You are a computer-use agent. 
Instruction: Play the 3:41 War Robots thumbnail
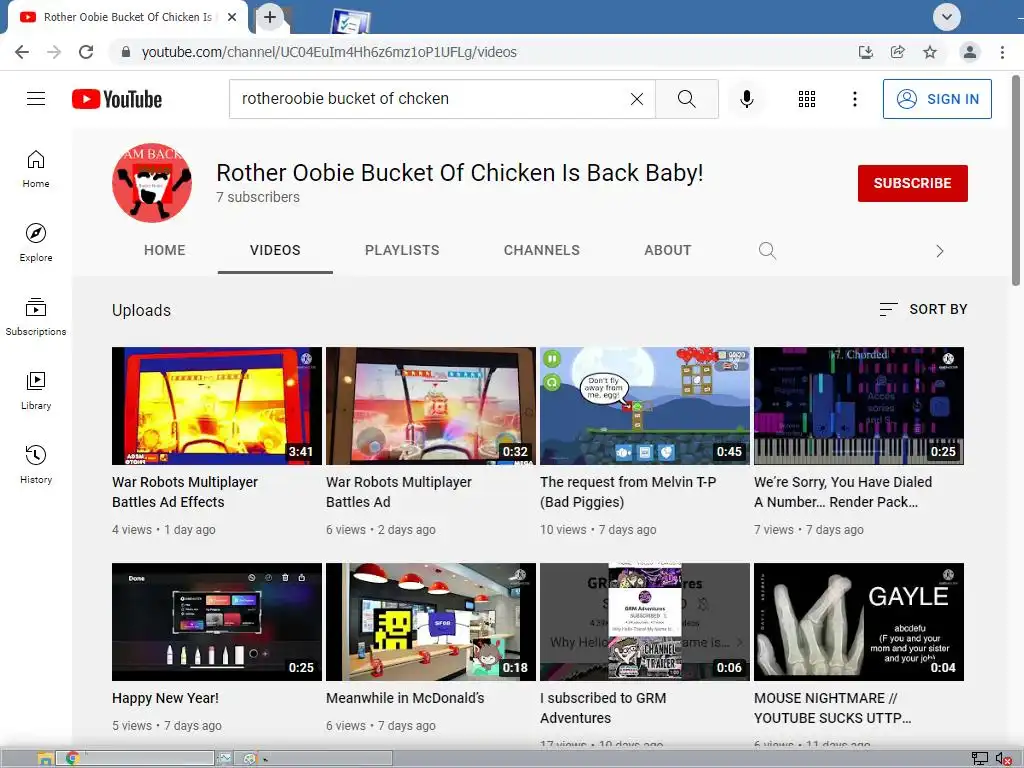217,406
